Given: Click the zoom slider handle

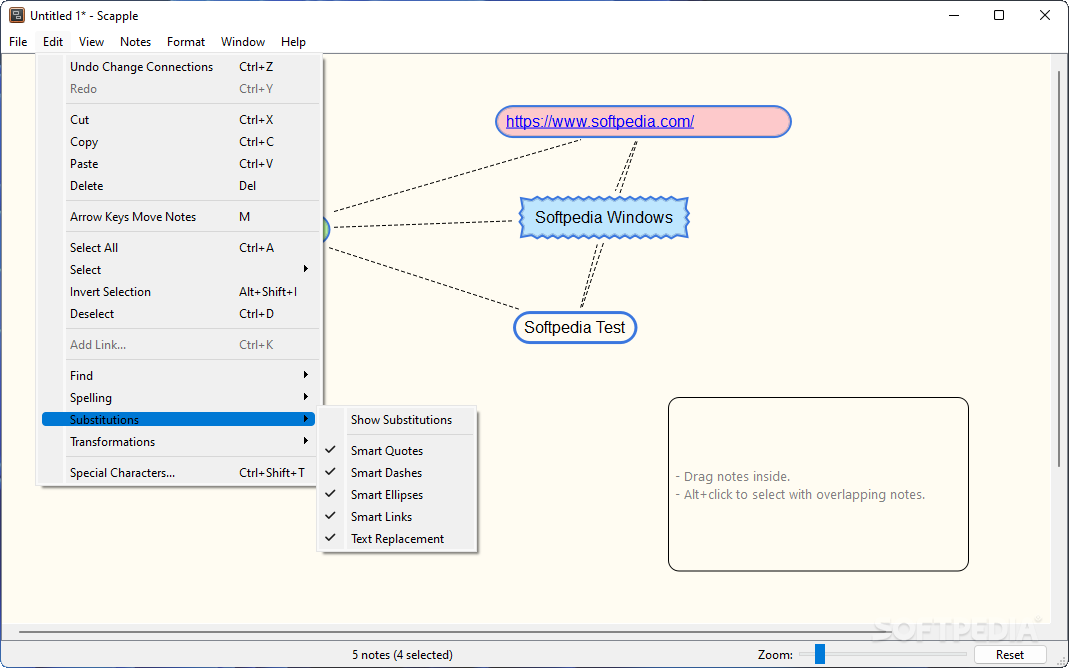Looking at the screenshot, I should [x=820, y=654].
